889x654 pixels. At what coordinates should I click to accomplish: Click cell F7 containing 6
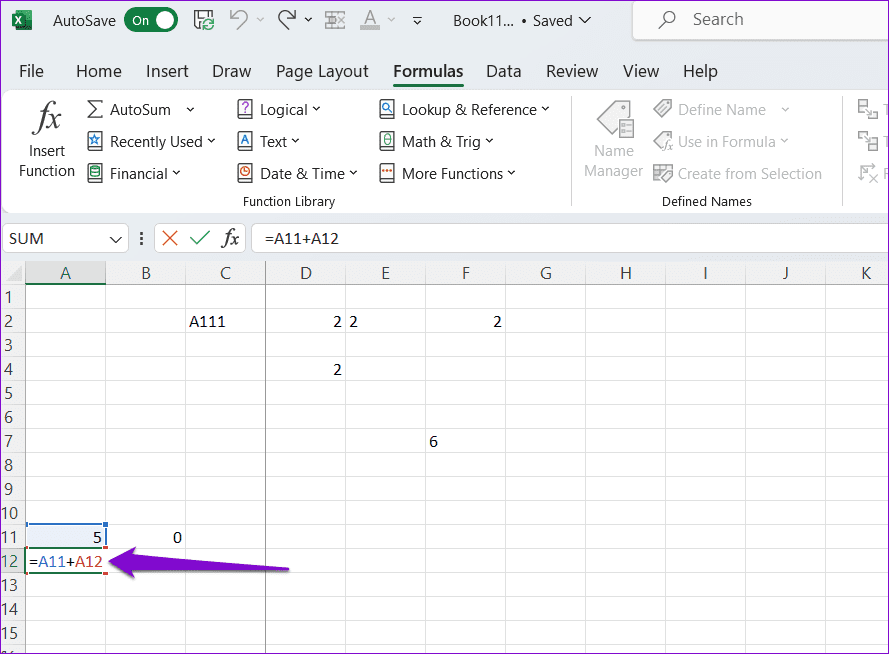click(465, 441)
